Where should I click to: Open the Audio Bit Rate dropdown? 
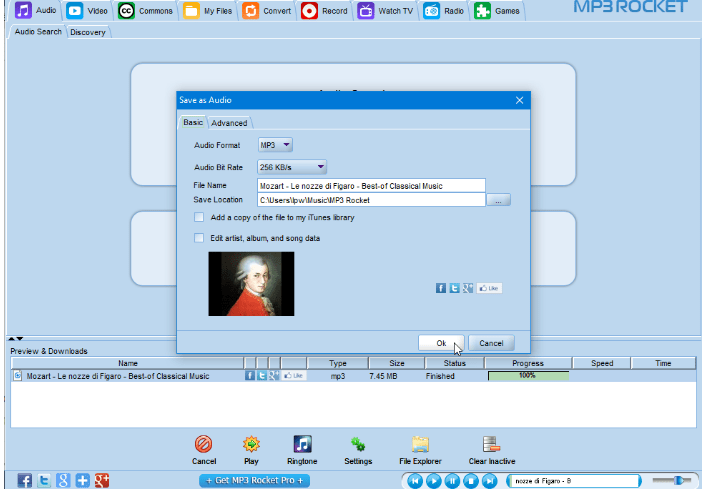point(292,167)
